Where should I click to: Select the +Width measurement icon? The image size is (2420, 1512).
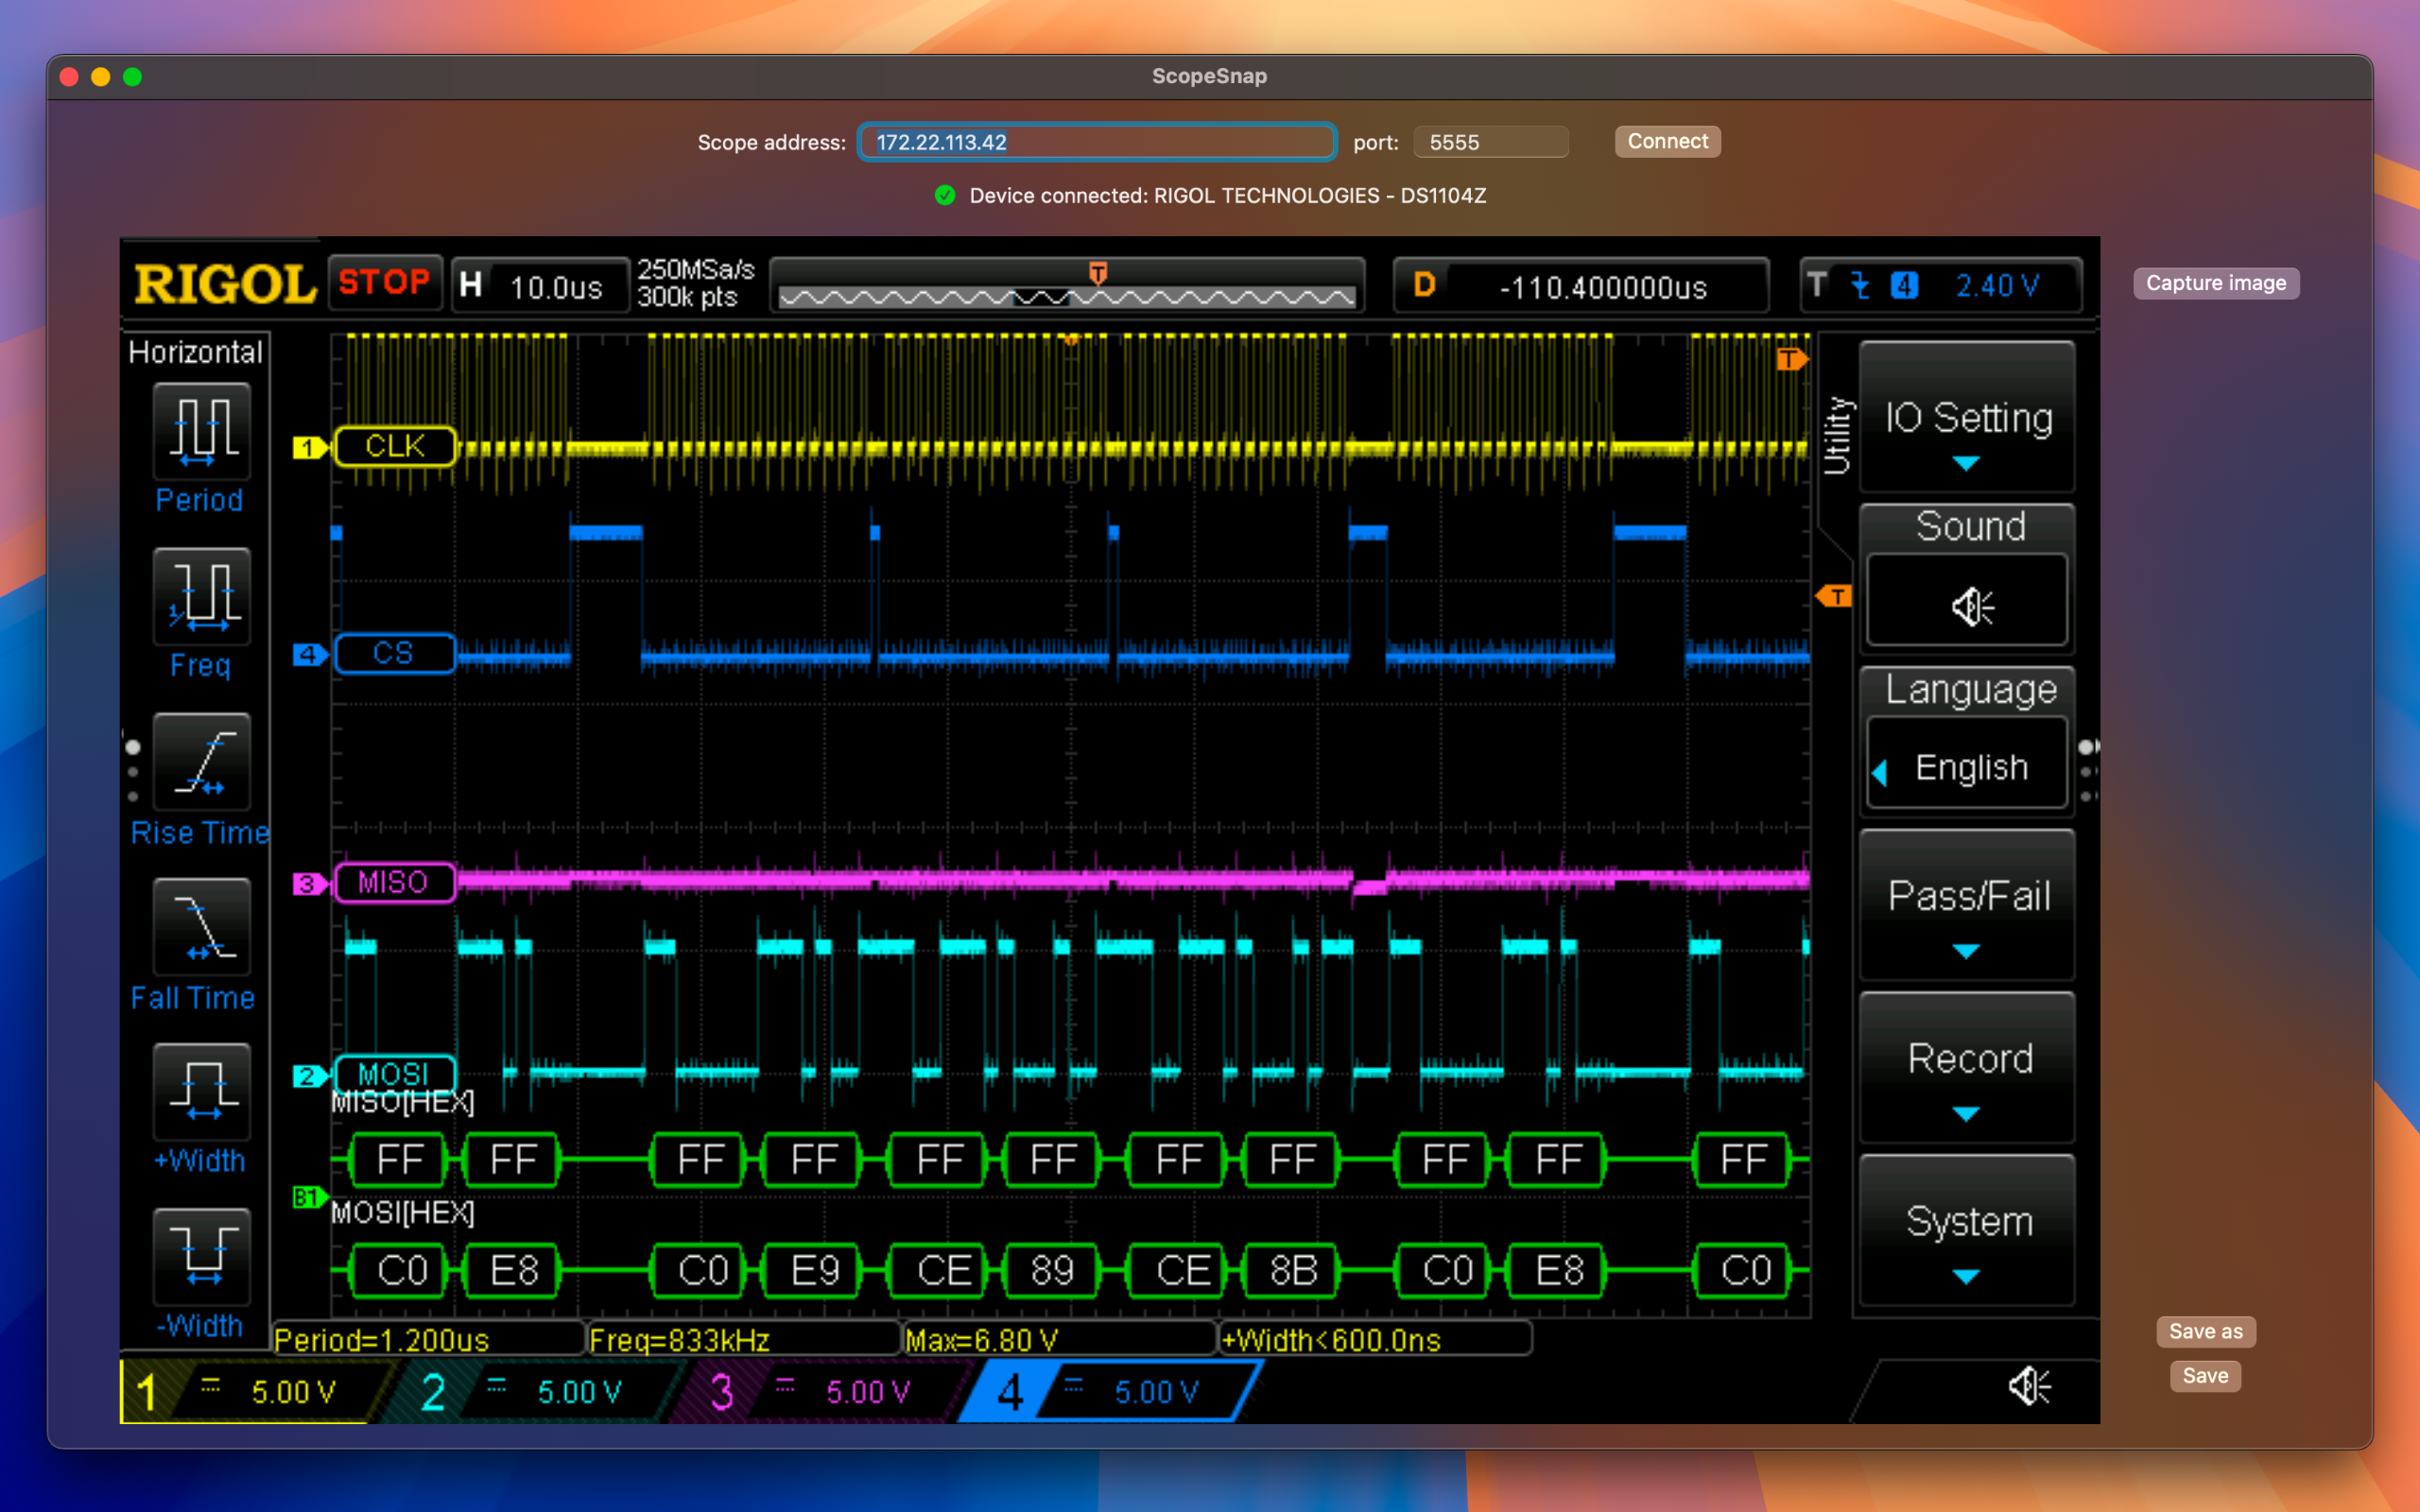(x=201, y=1091)
